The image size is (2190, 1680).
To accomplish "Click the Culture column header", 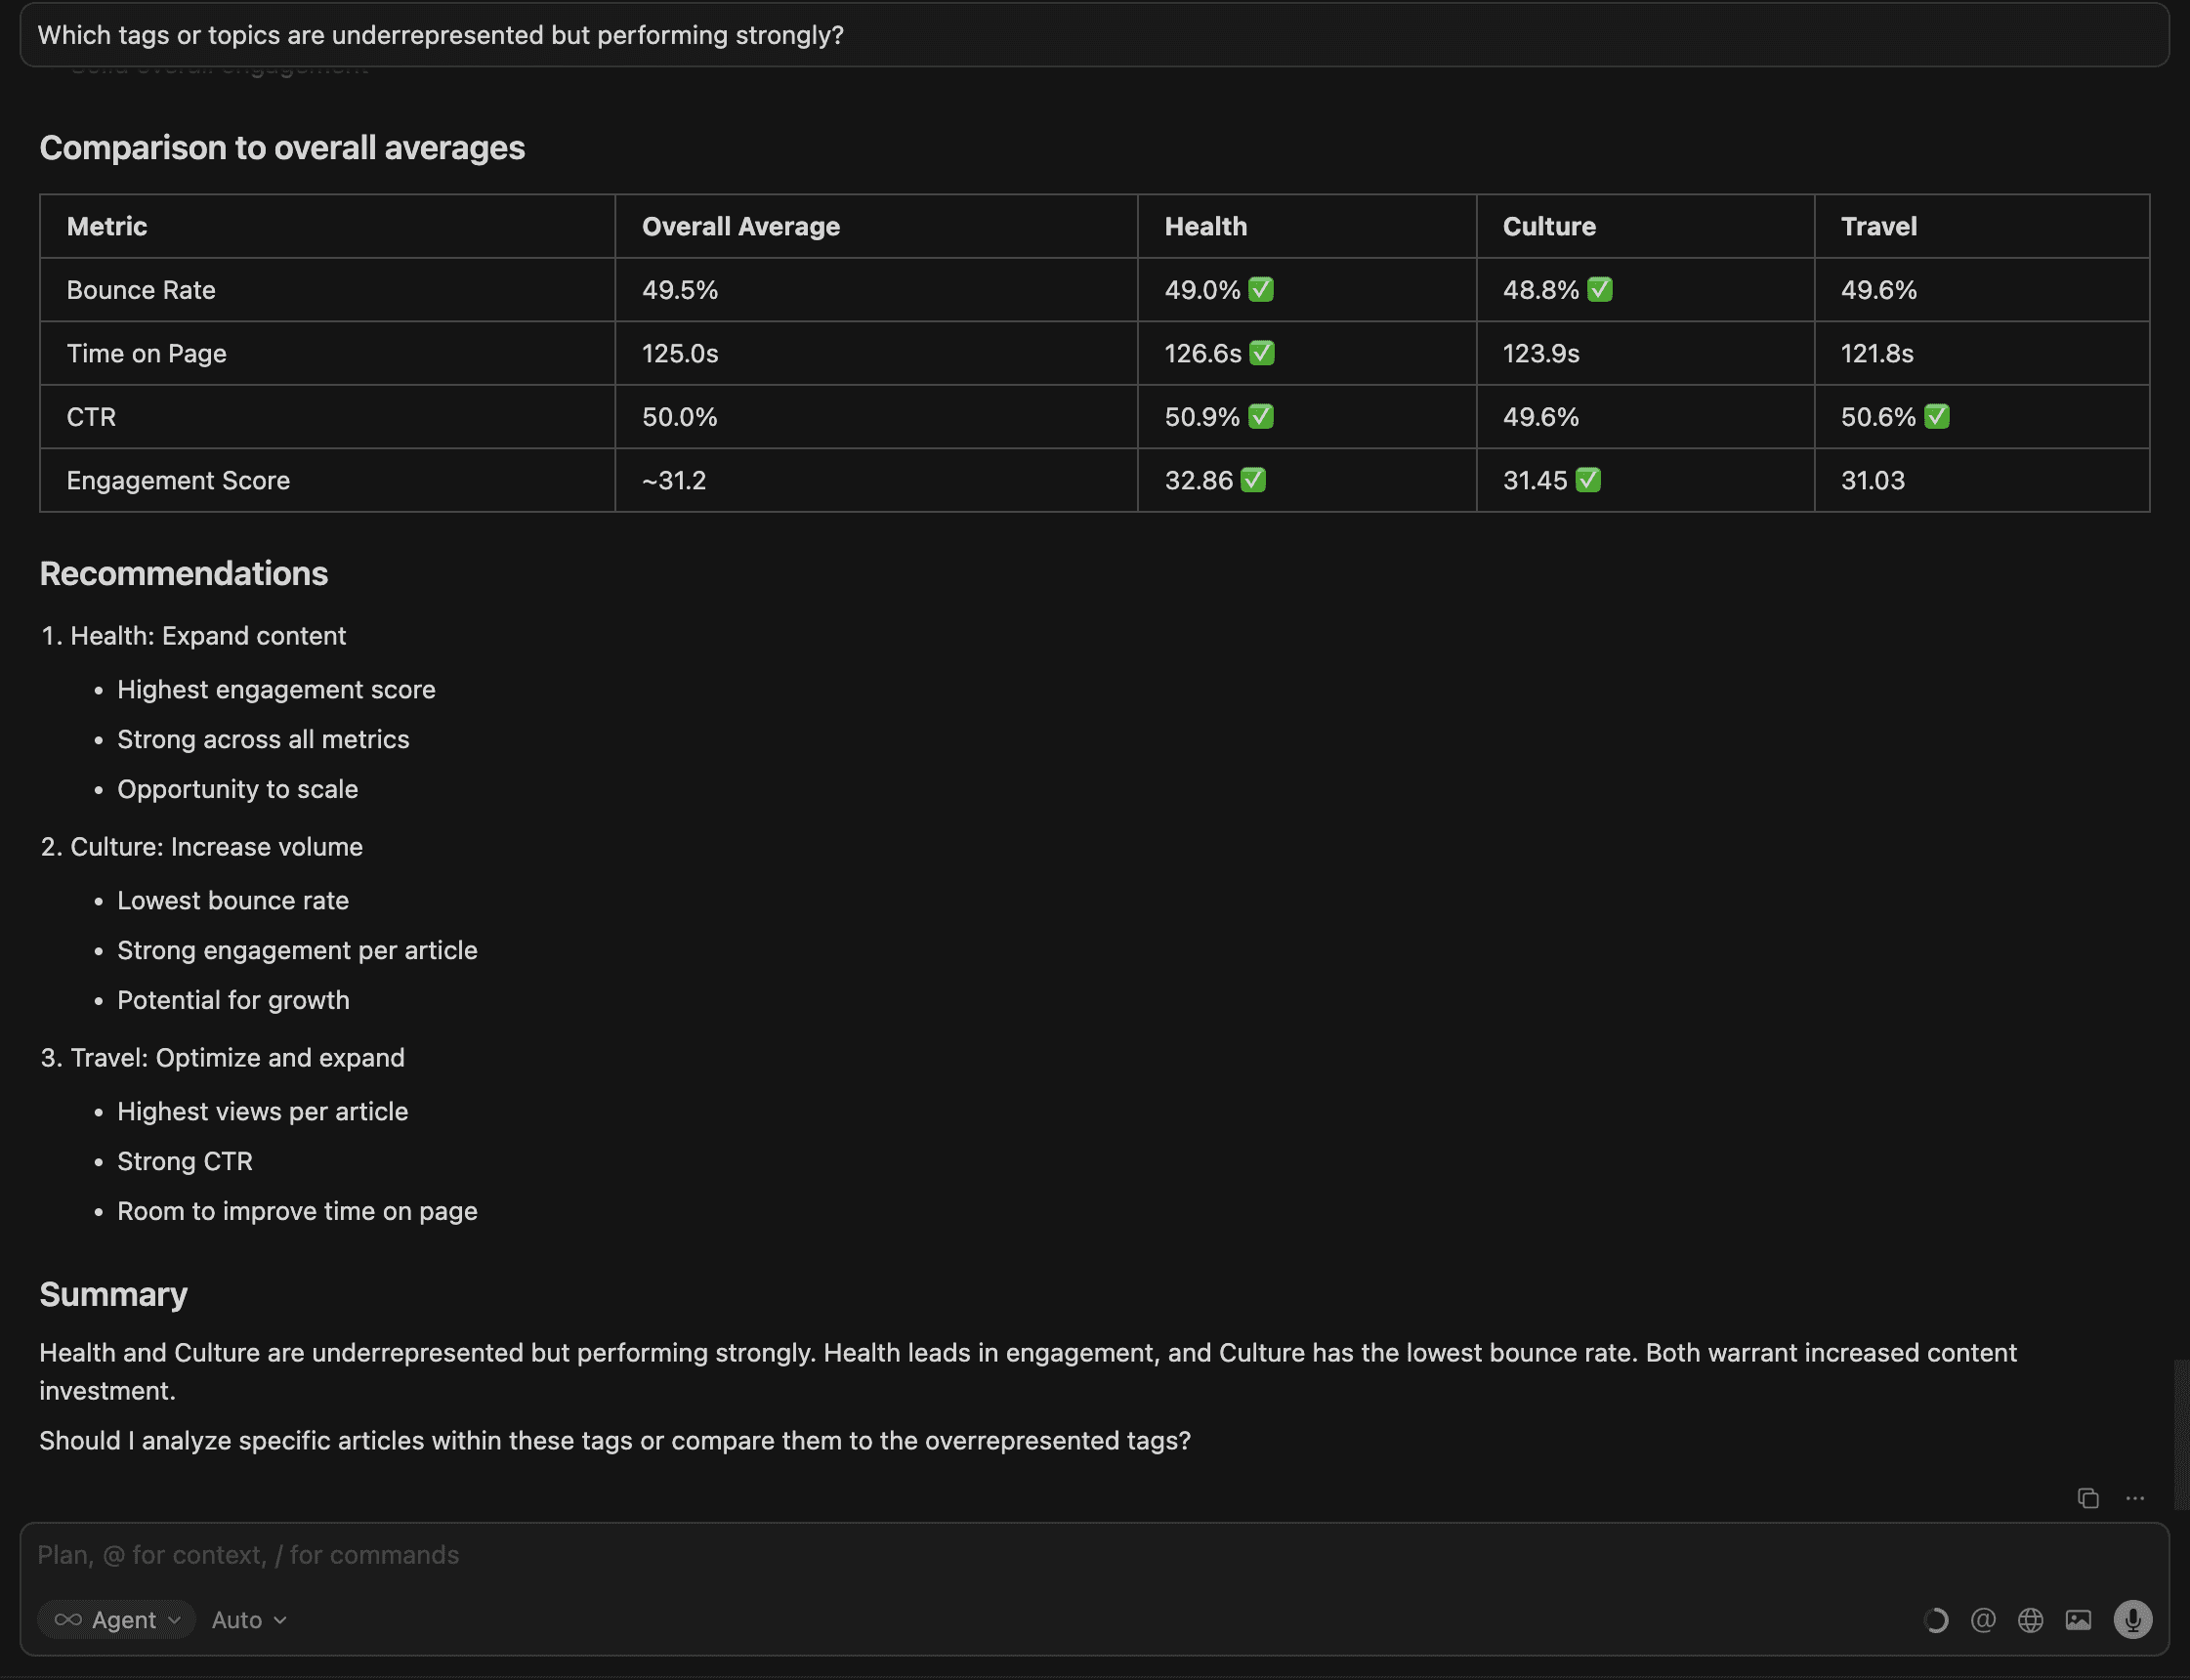I will [x=1548, y=226].
